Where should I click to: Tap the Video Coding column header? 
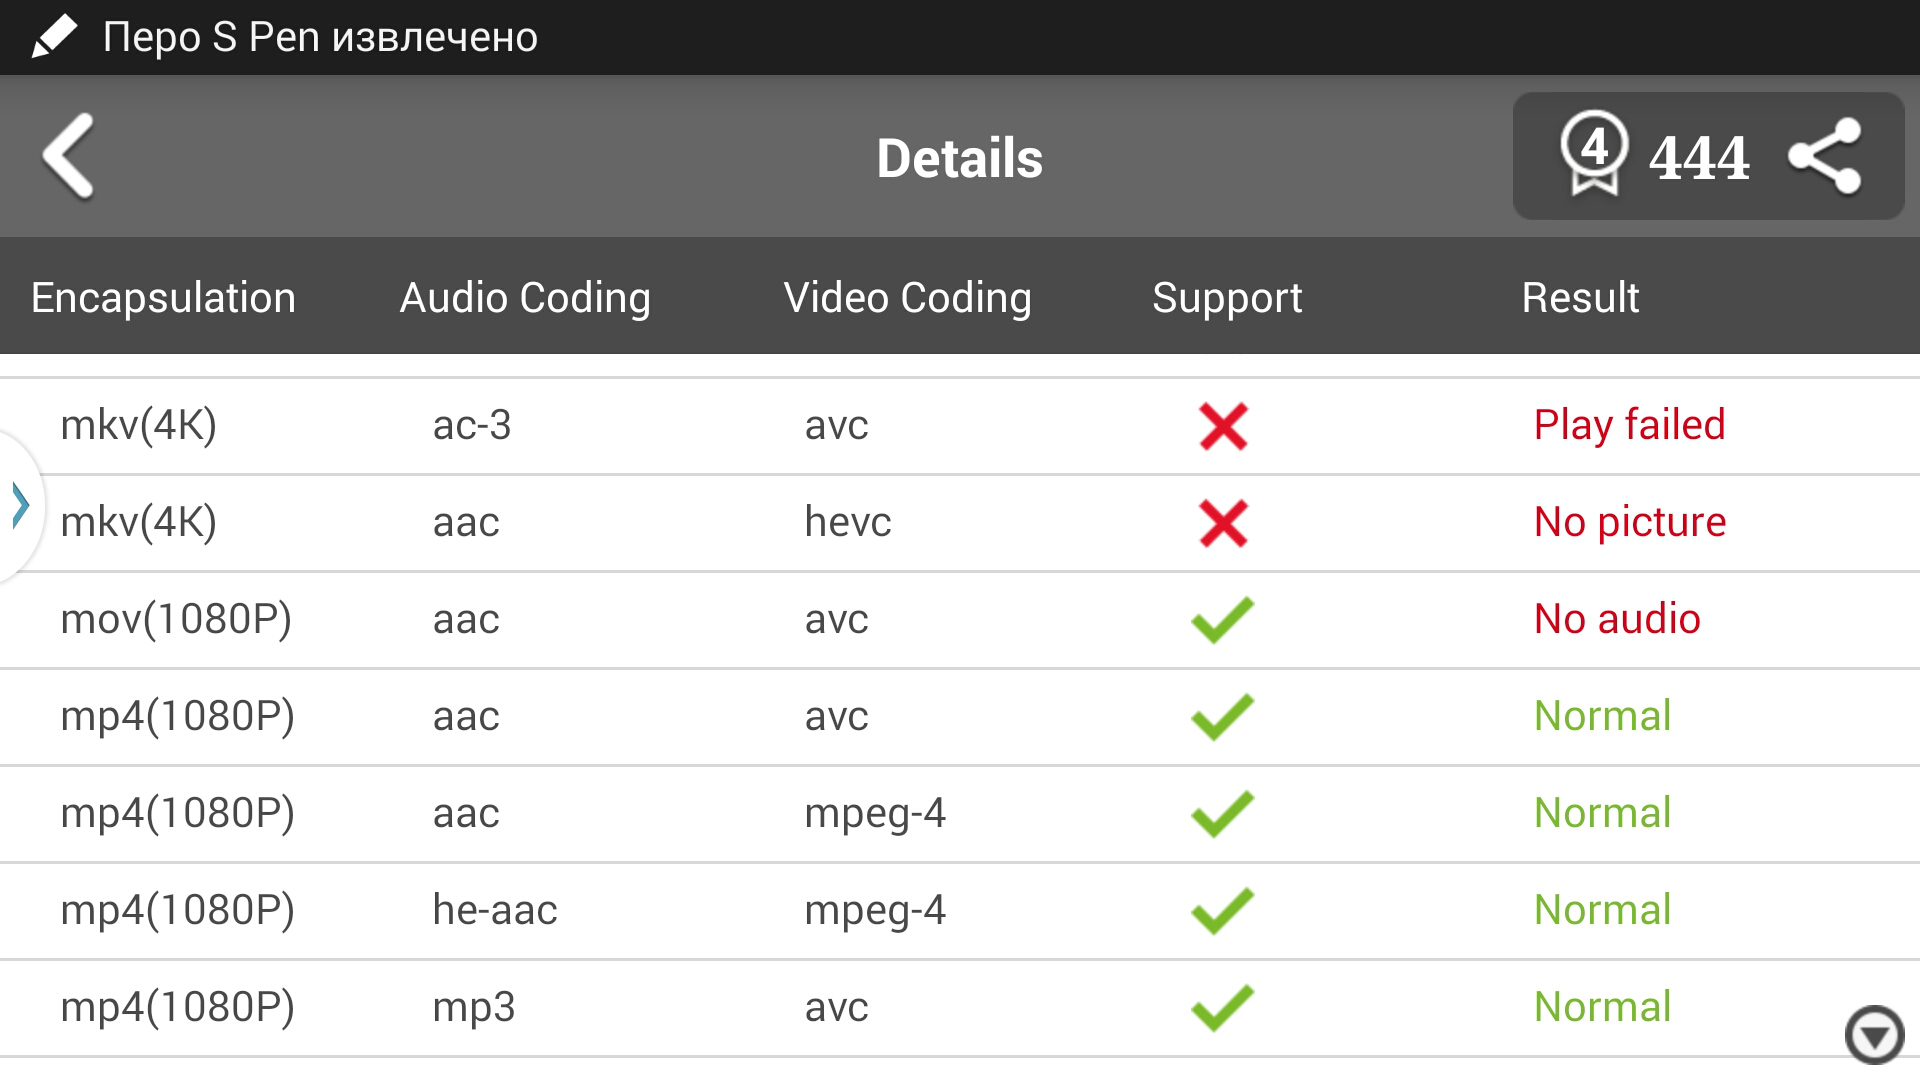pyautogui.click(x=907, y=298)
